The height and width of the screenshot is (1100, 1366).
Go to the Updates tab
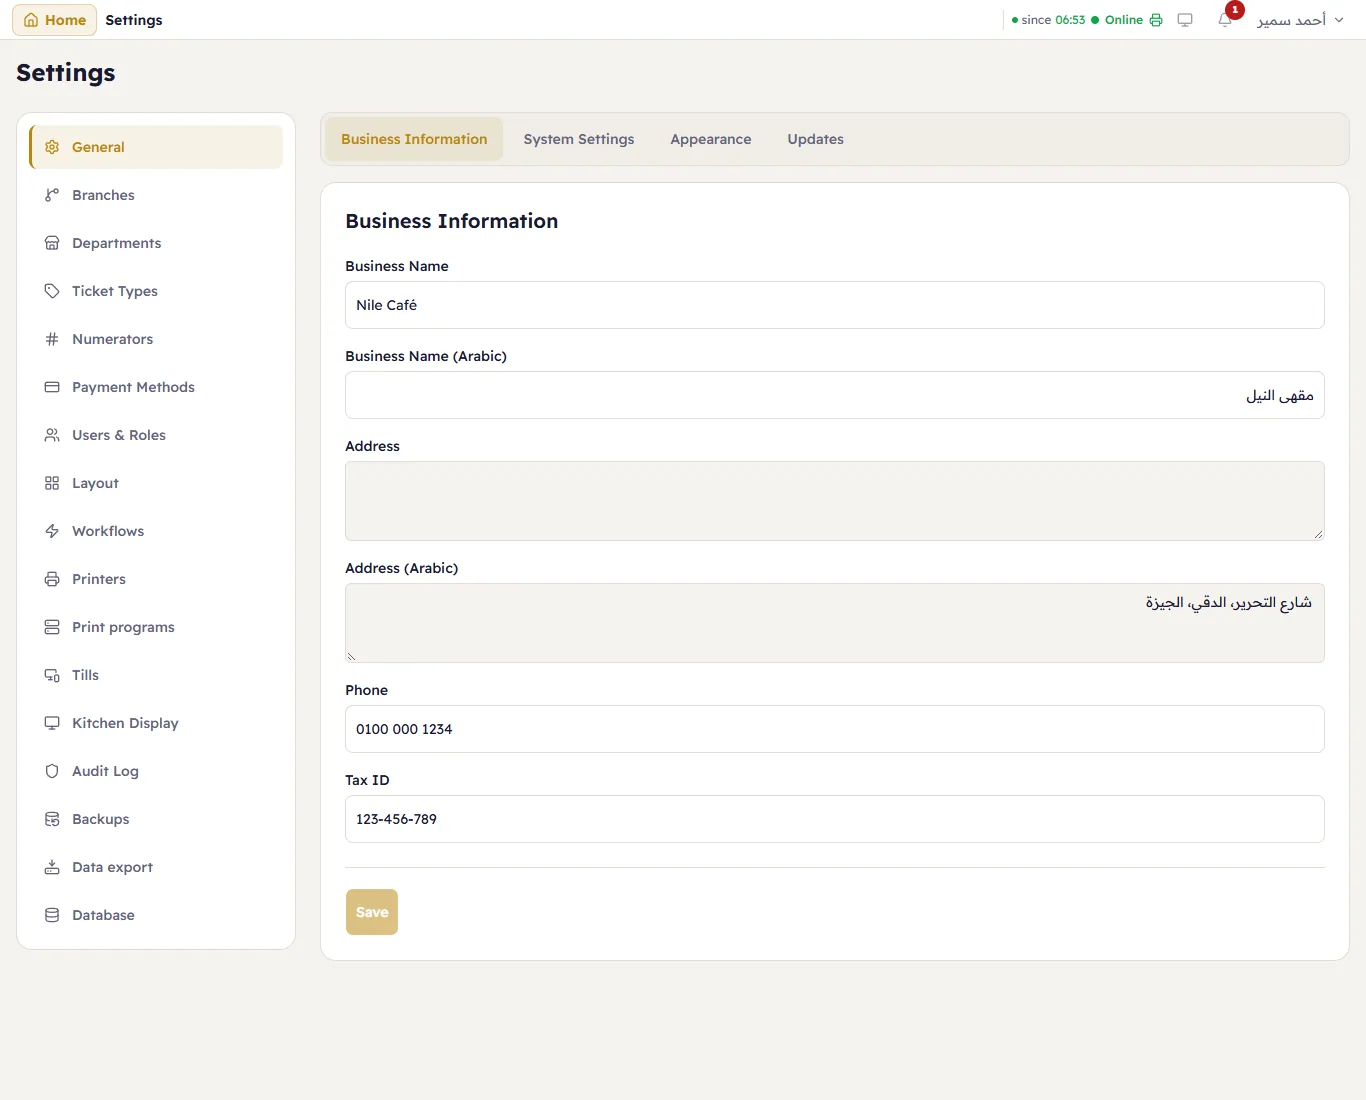(x=816, y=139)
